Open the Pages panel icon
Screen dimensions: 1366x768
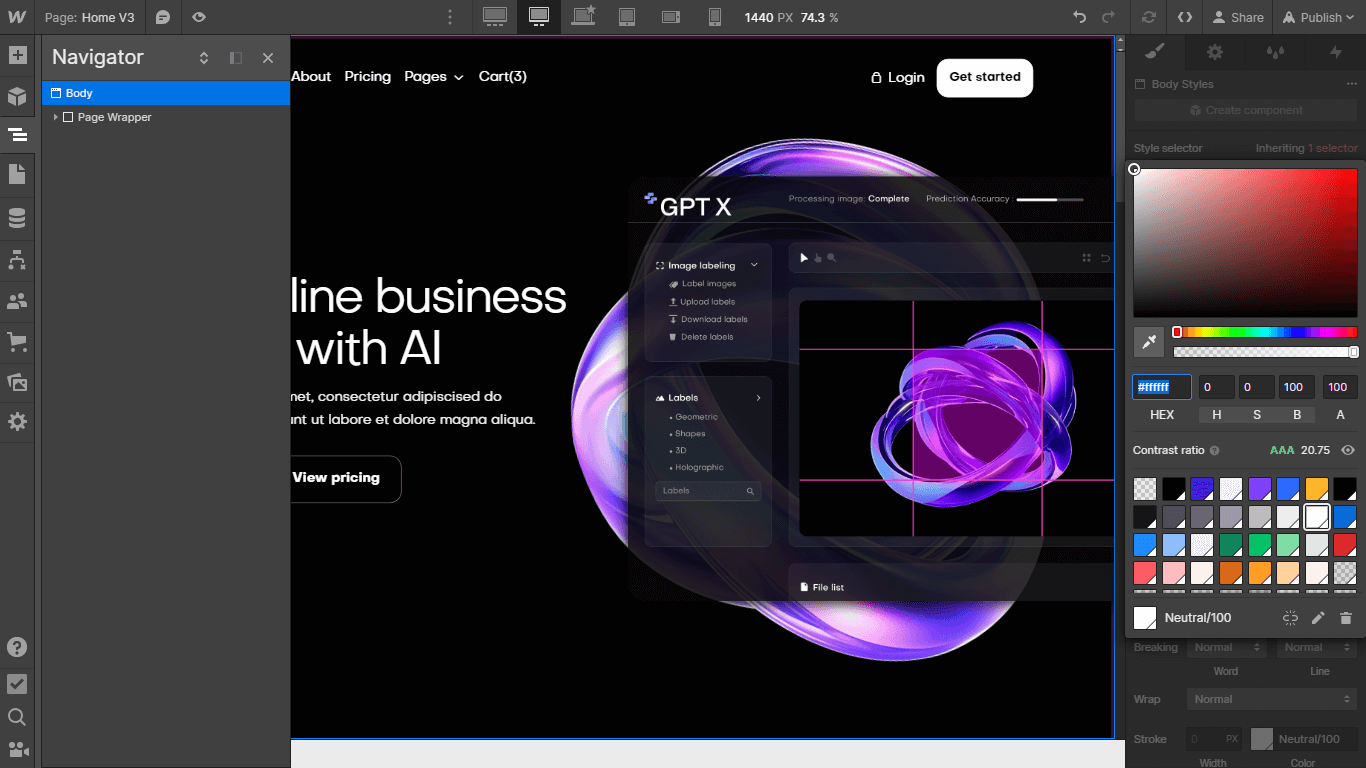click(x=17, y=175)
